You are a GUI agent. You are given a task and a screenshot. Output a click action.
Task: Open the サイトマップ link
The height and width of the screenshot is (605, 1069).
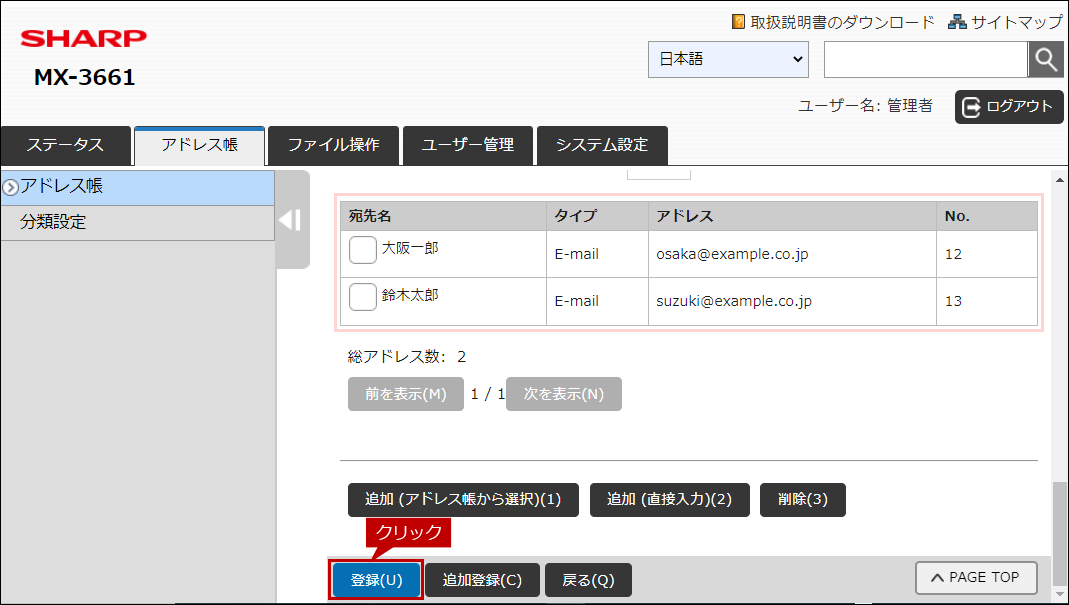point(1017,23)
